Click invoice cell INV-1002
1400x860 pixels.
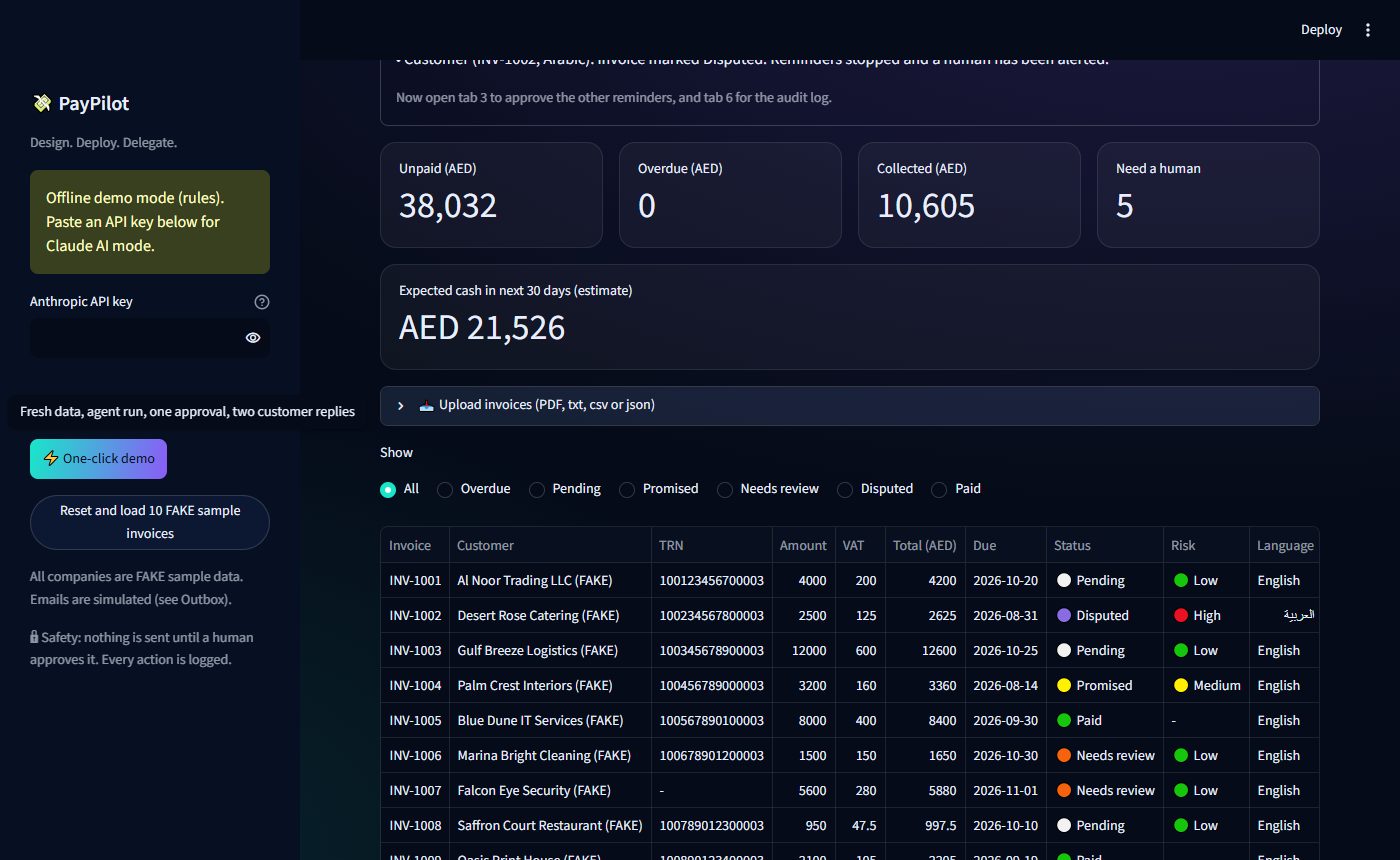[x=415, y=615]
